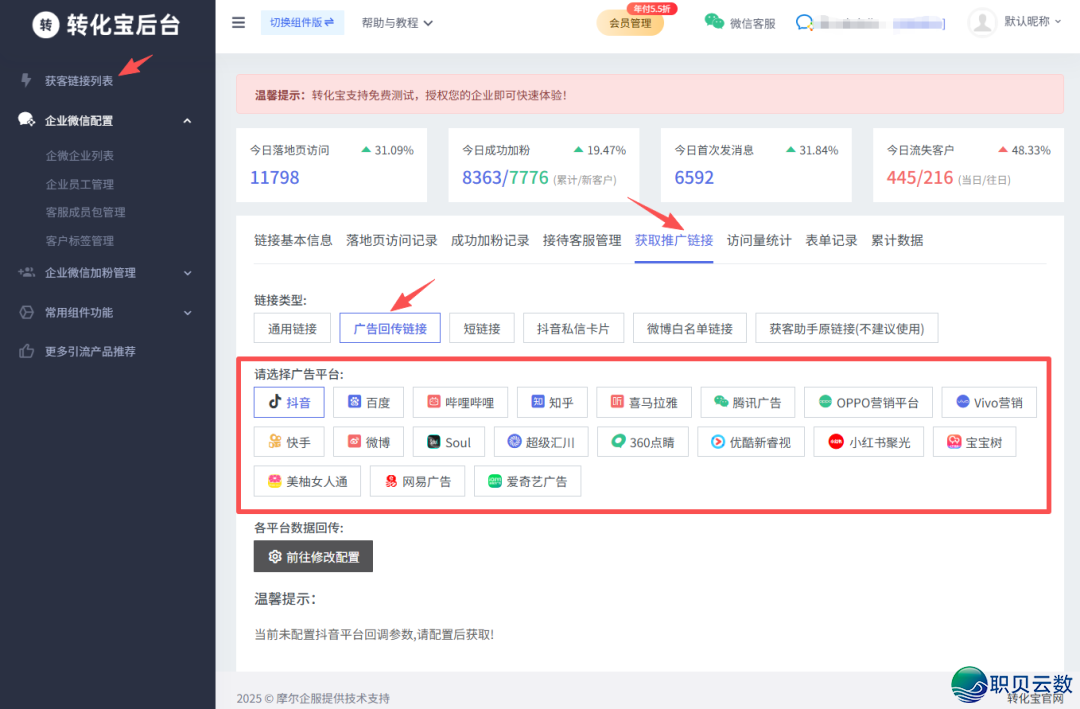Click the 前往修改配置 button
The height and width of the screenshot is (709, 1080).
pos(313,556)
